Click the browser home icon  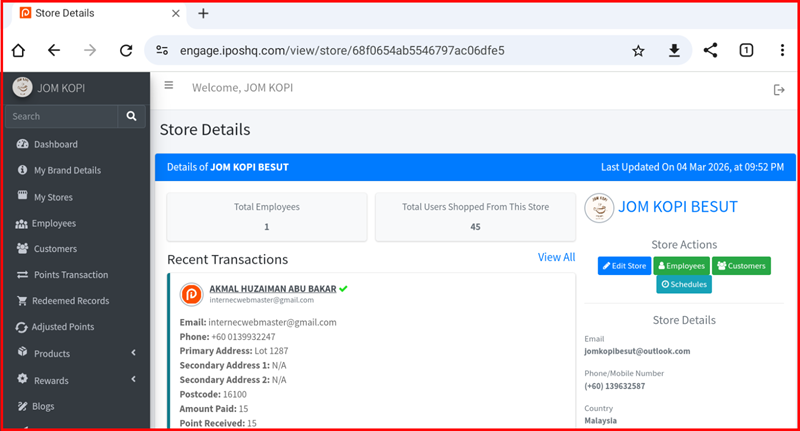coord(18,50)
